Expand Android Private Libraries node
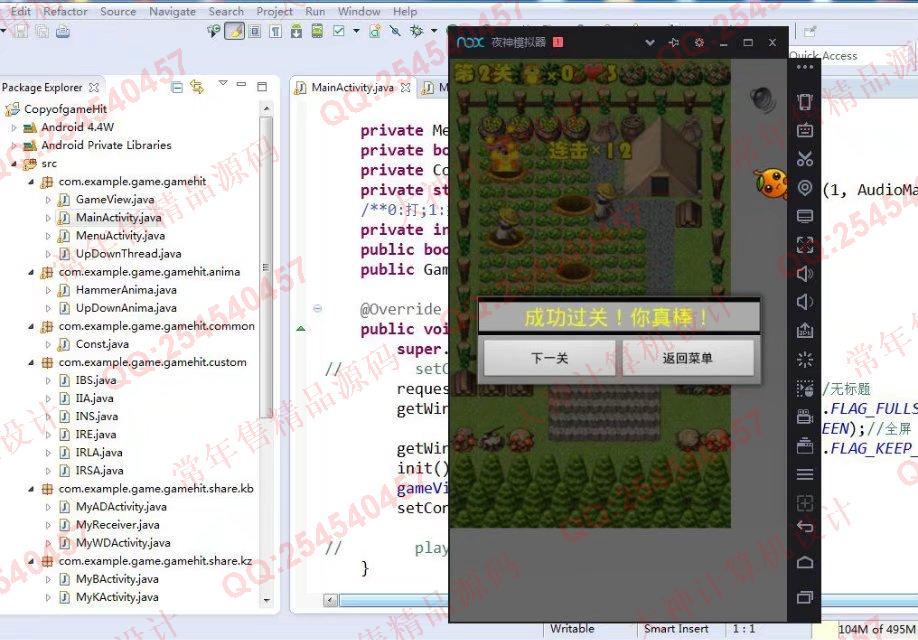The height and width of the screenshot is (640, 918). (14, 145)
